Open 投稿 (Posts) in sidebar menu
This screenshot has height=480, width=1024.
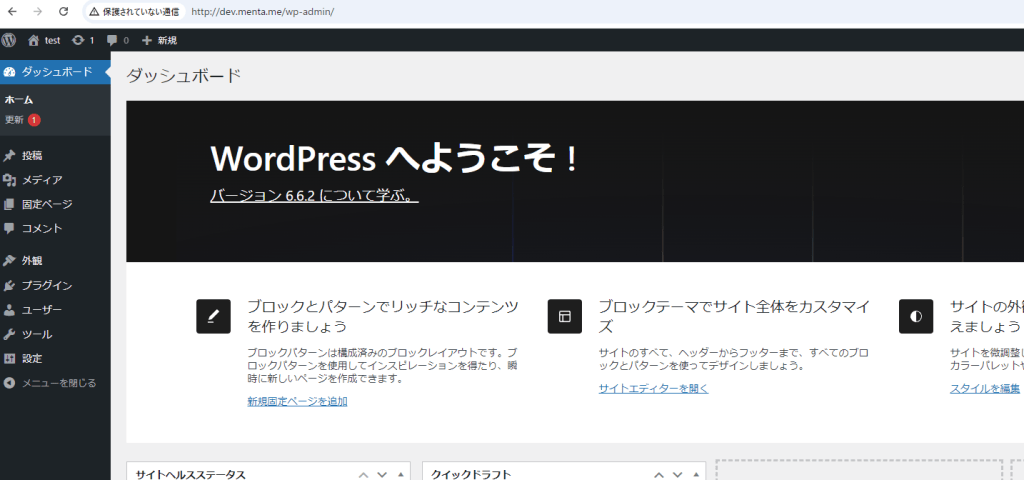(x=32, y=155)
